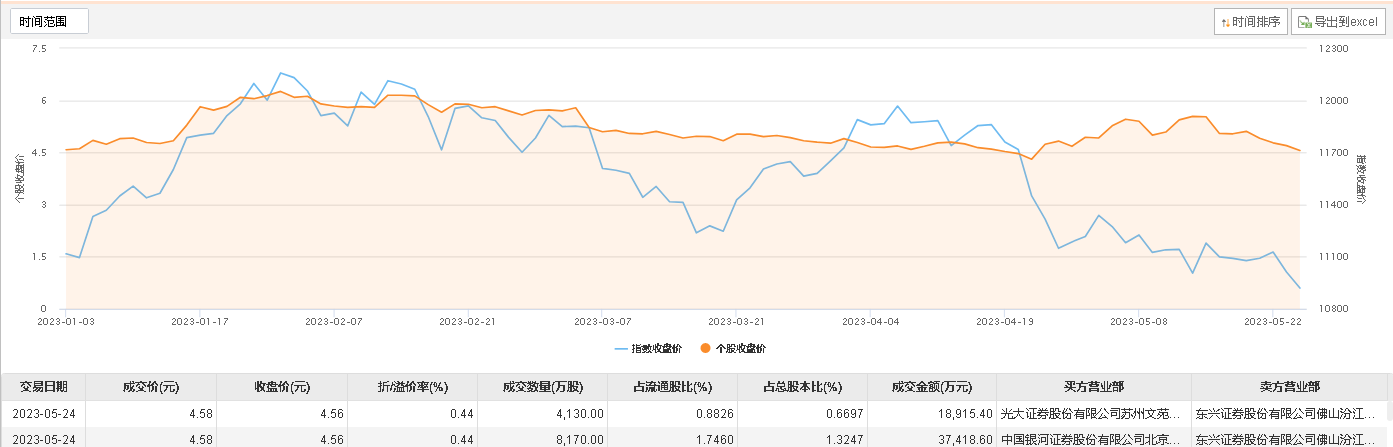Click the 卖方营业部 column header
This screenshot has height=447, width=1393.
[1289, 387]
